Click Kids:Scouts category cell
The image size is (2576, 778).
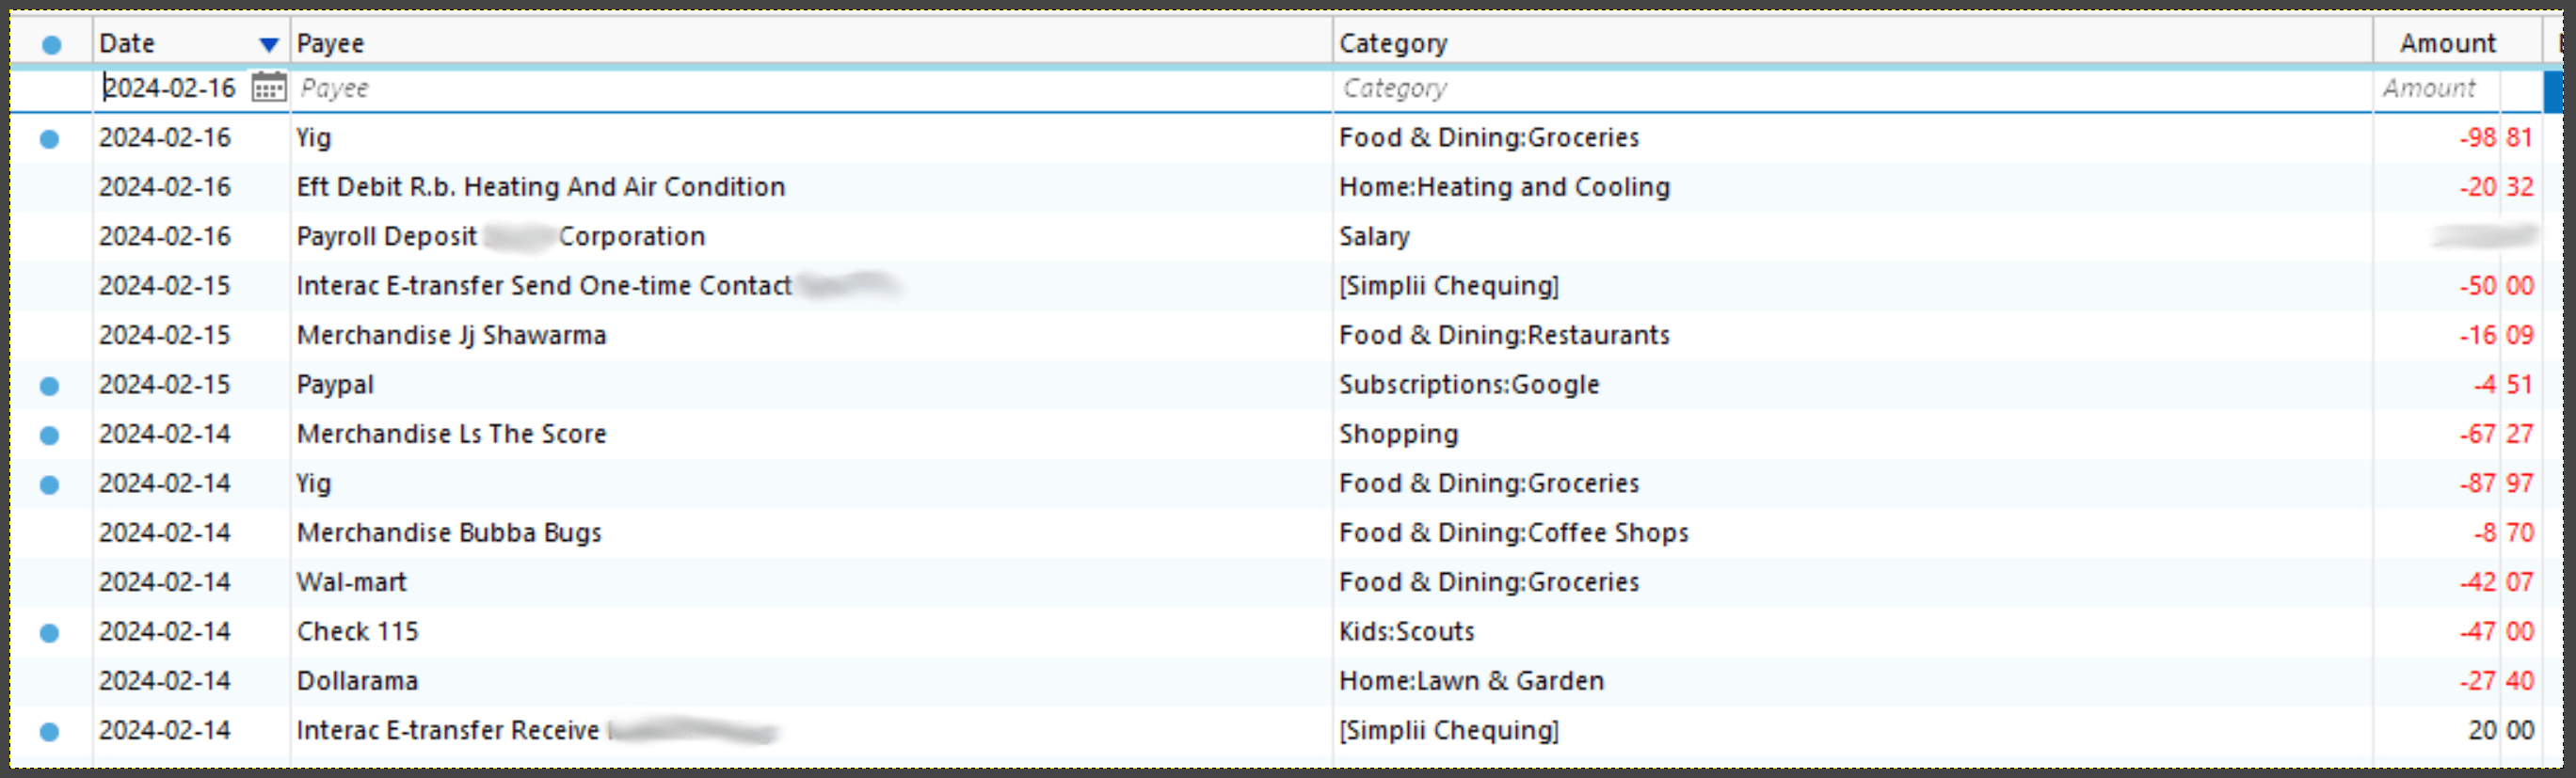(x=1406, y=632)
